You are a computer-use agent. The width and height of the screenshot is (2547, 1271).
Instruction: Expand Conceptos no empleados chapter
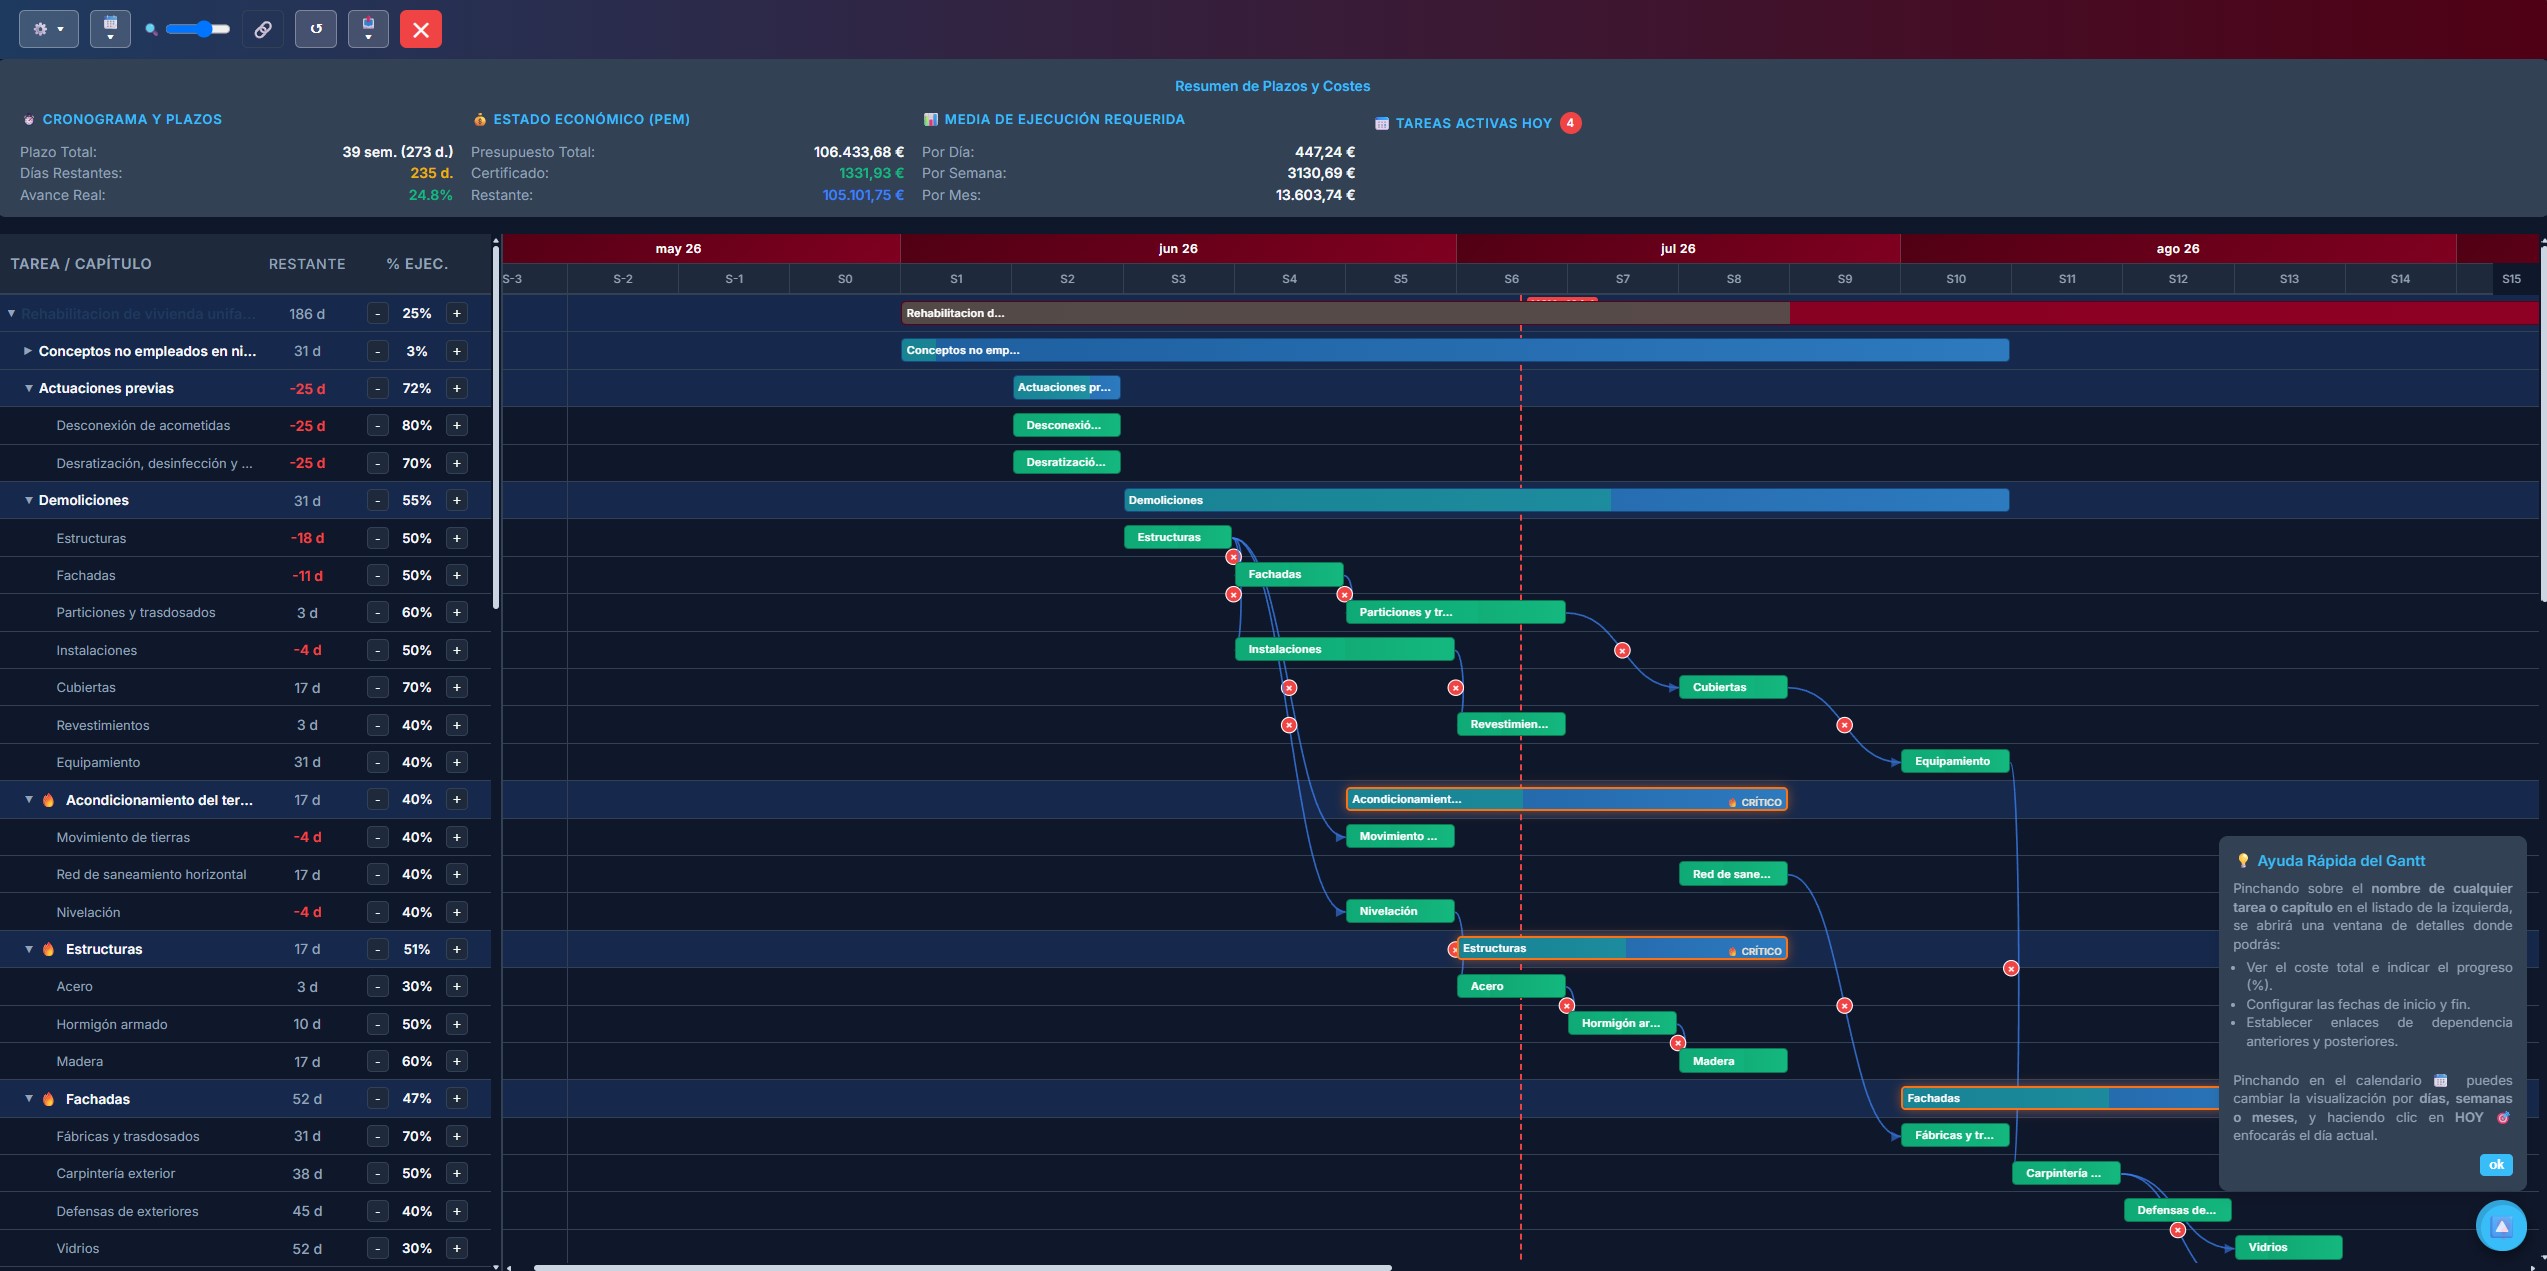pos(28,351)
